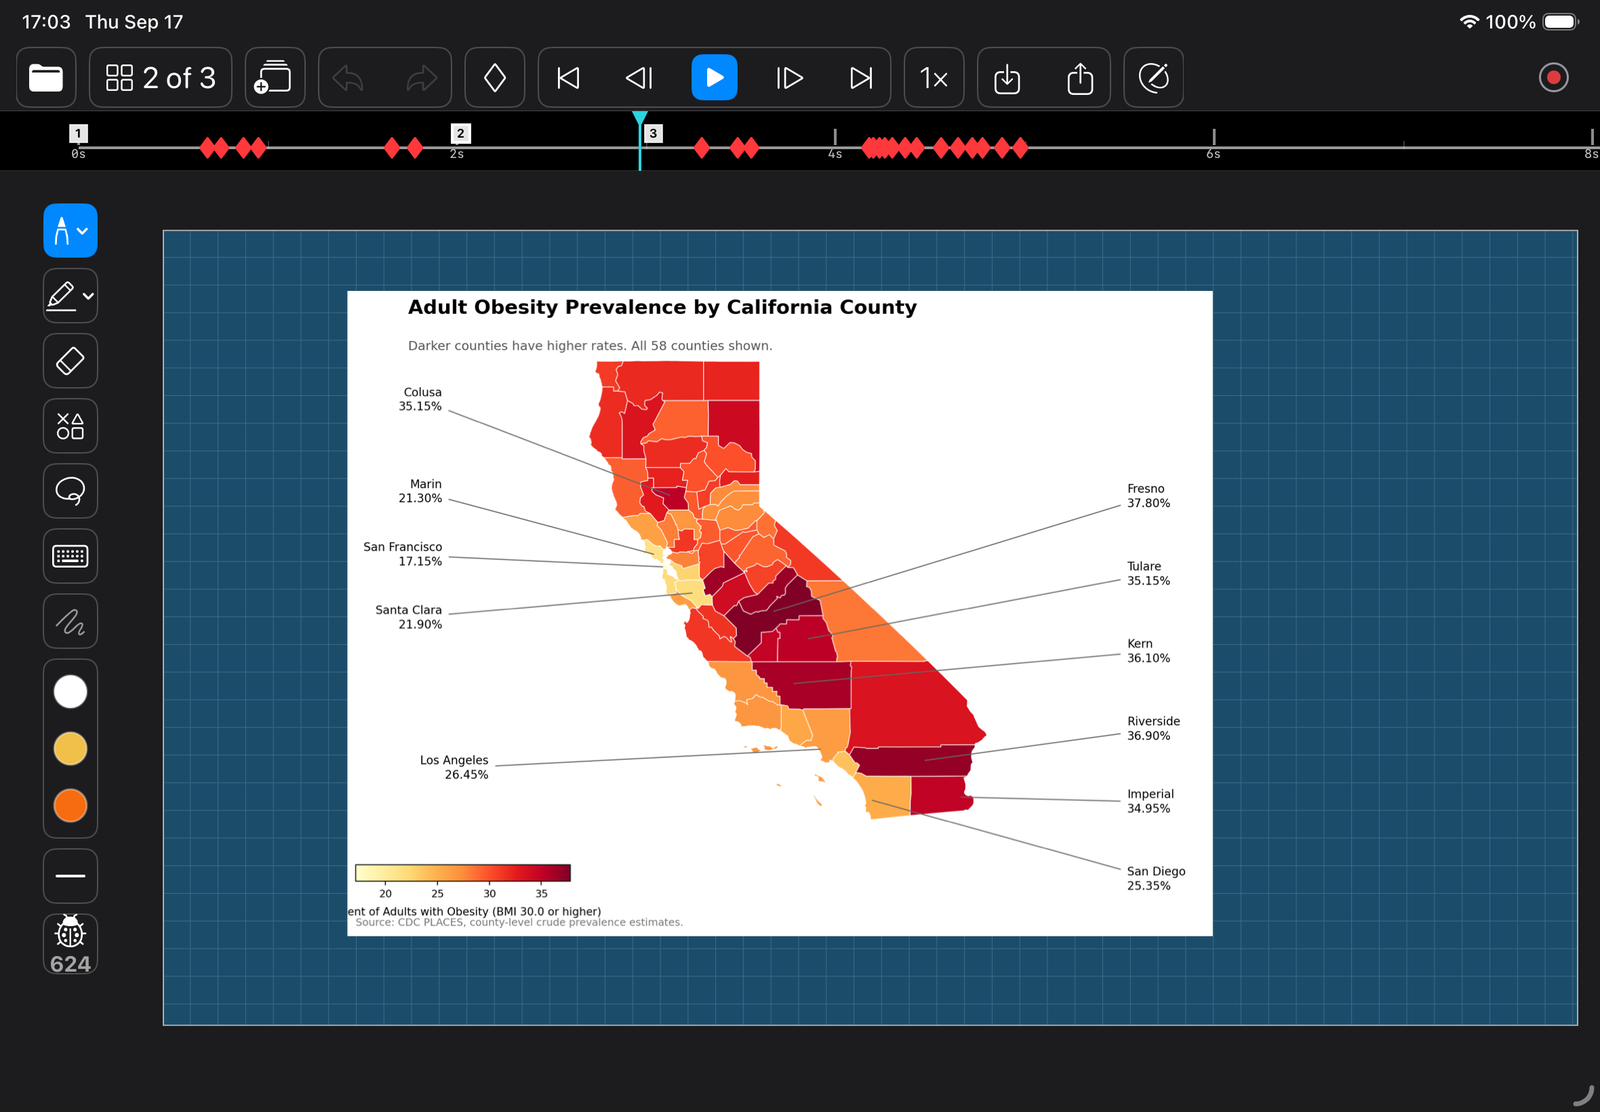Image resolution: width=1600 pixels, height=1112 pixels.
Task: Click the chart title 'Adult Obesity Prevalence by California County'
Action: coord(662,307)
